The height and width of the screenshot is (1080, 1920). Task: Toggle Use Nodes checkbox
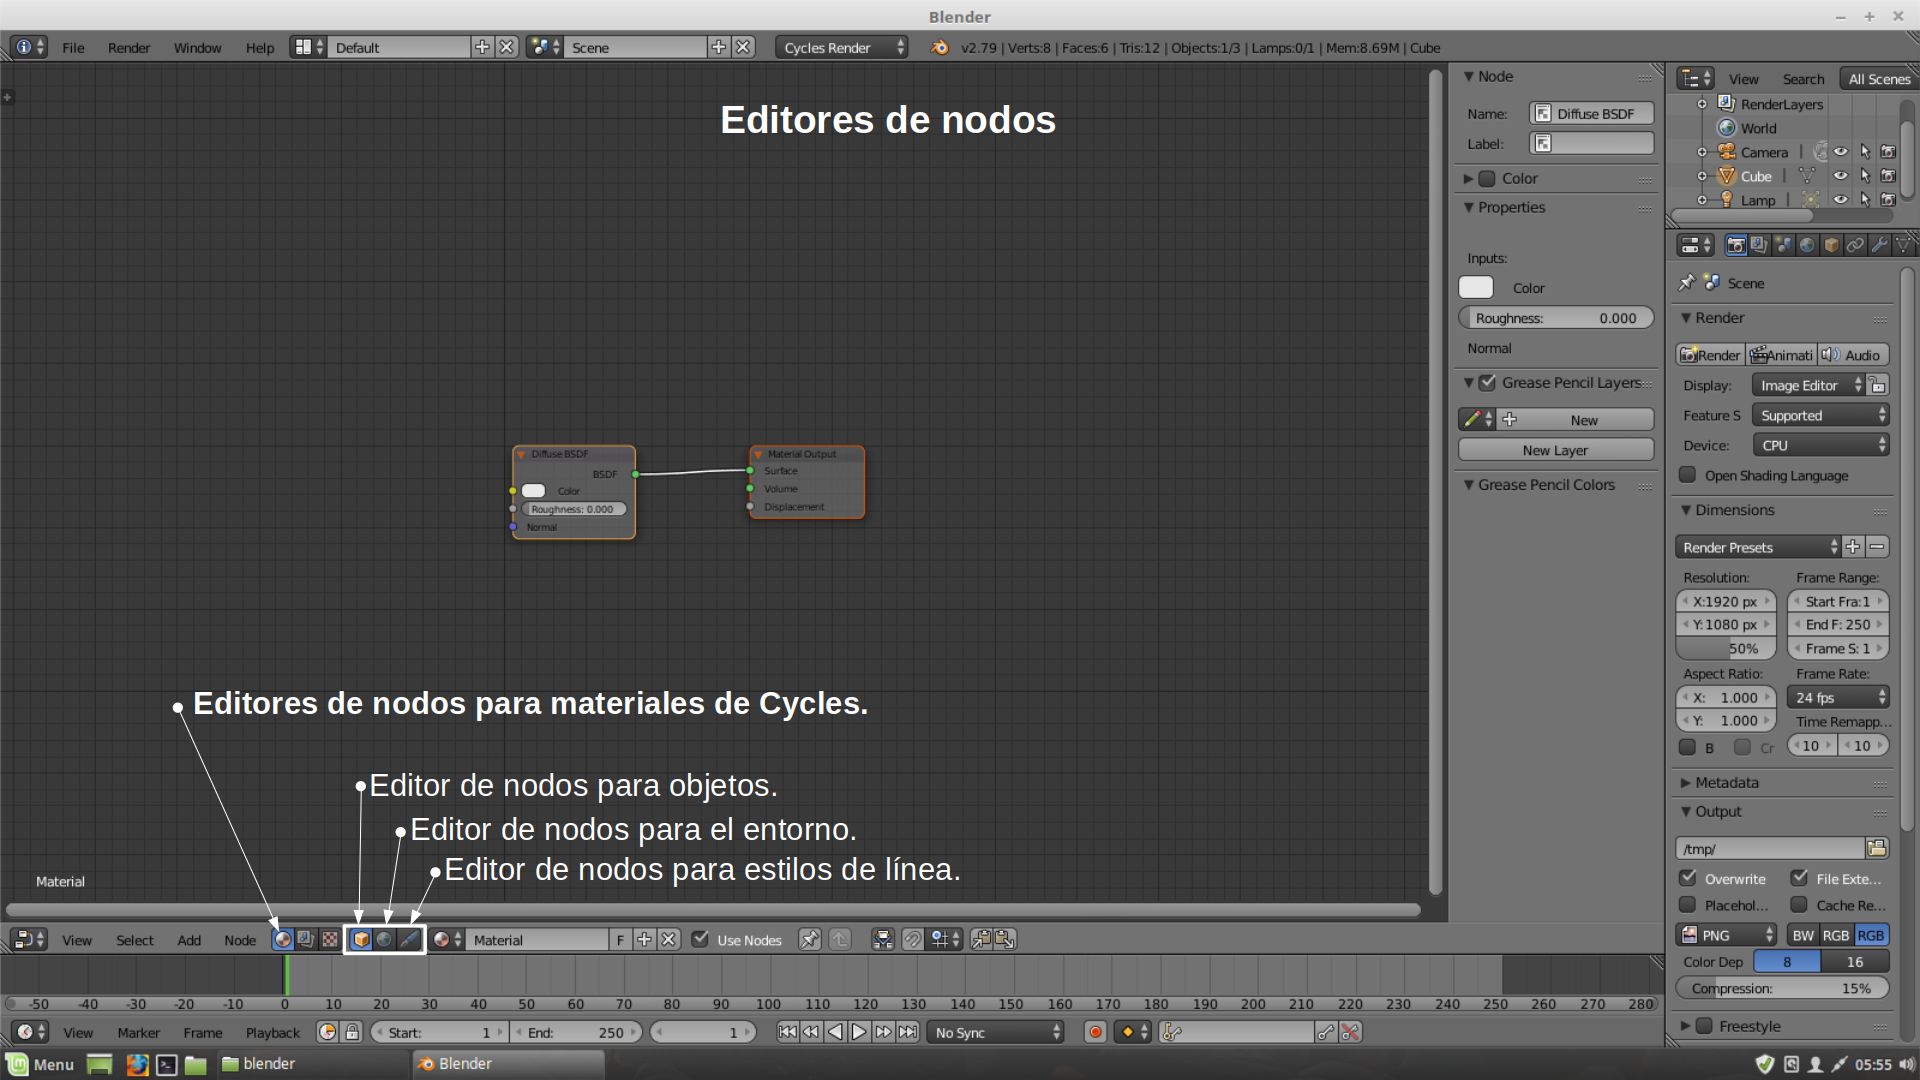(x=700, y=939)
